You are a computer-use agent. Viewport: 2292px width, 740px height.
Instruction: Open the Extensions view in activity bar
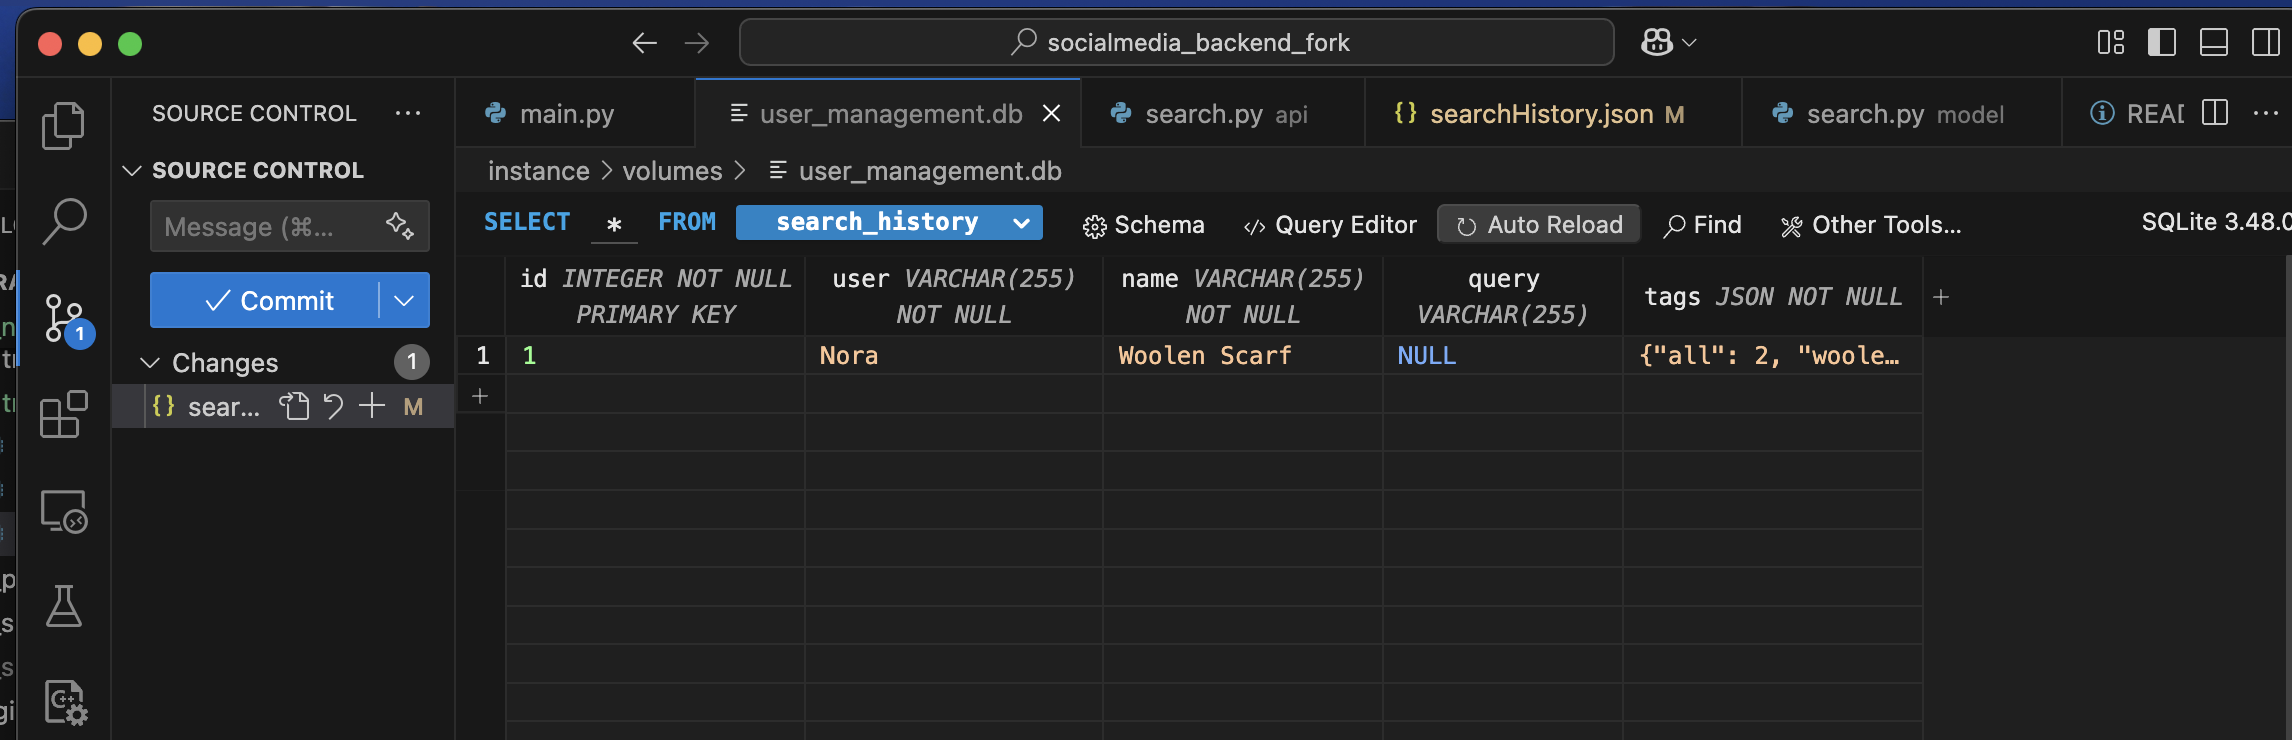pyautogui.click(x=63, y=414)
